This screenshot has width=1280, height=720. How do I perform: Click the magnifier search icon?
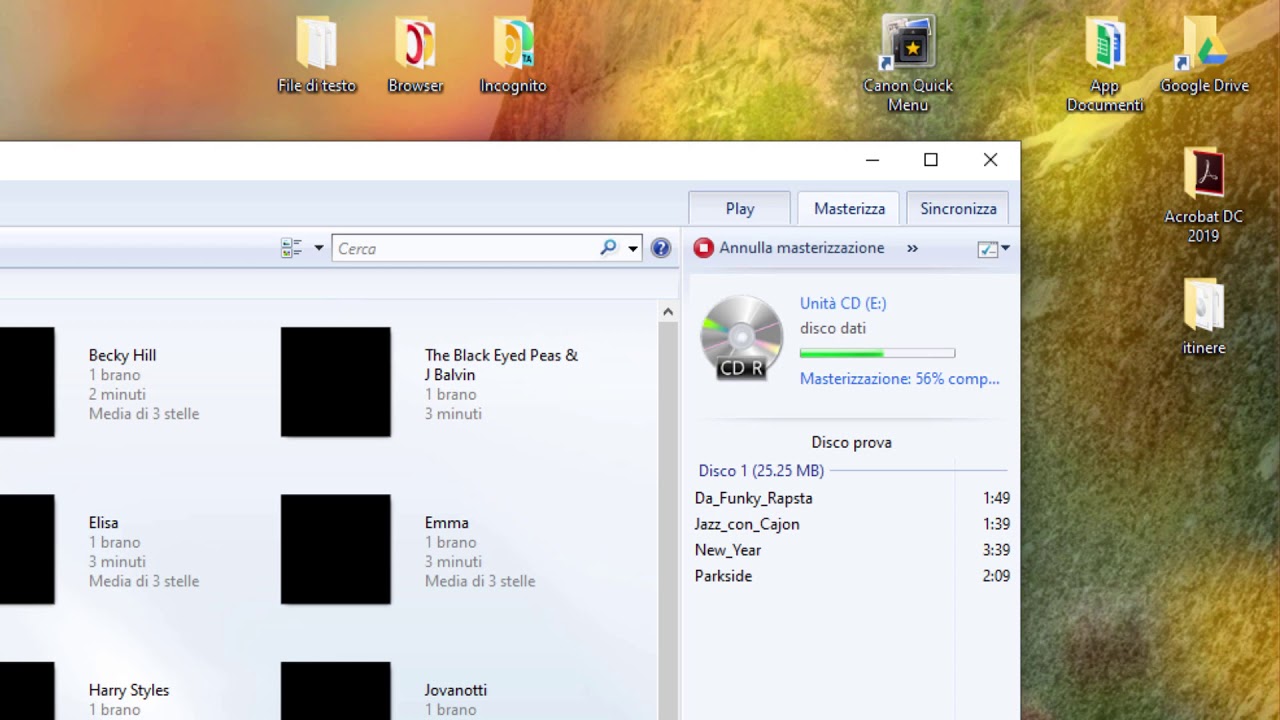pyautogui.click(x=608, y=248)
